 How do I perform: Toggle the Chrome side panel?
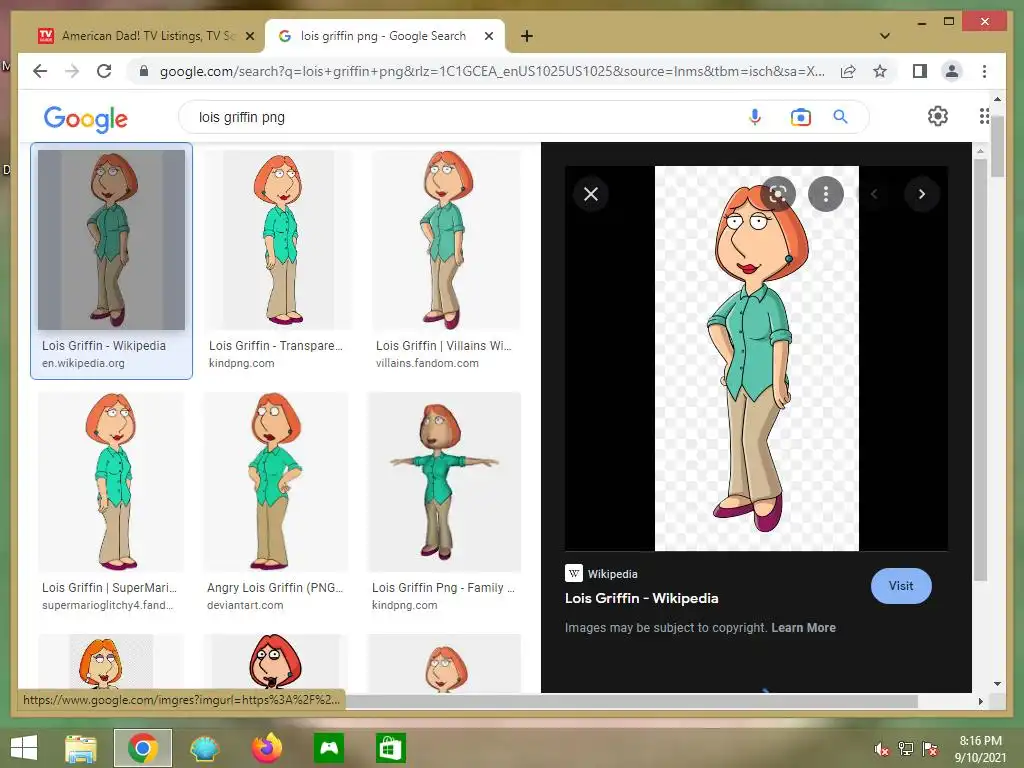click(920, 71)
